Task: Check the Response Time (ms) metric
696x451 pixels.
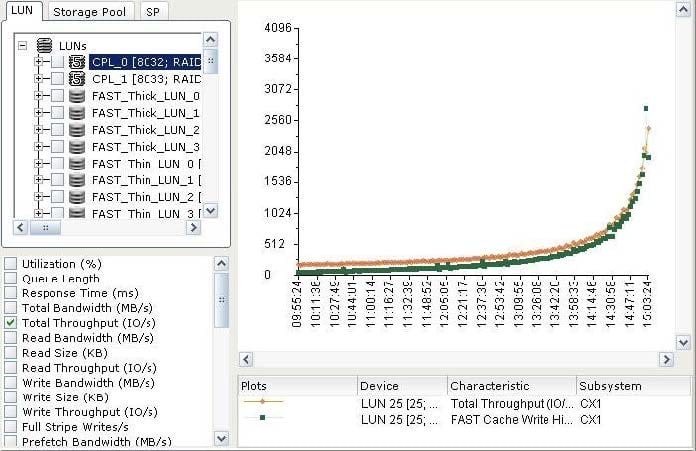Action: [x=11, y=294]
